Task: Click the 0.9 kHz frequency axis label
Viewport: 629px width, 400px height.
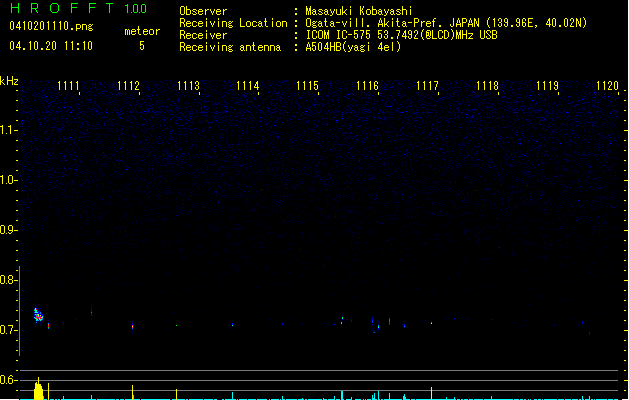Action: 8,230
